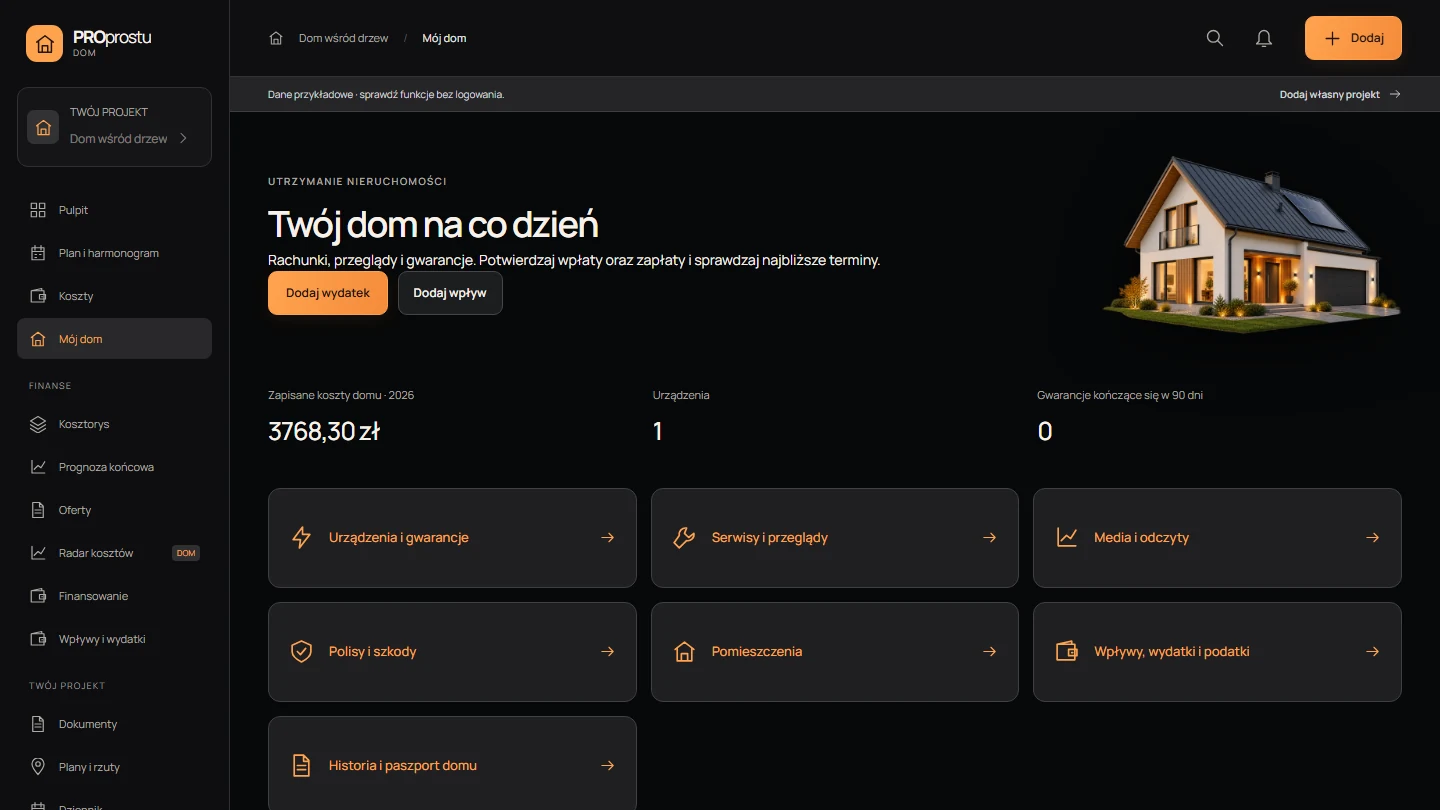The width and height of the screenshot is (1440, 810).
Task: Select Mój dom in sidebar
Action: (x=114, y=339)
